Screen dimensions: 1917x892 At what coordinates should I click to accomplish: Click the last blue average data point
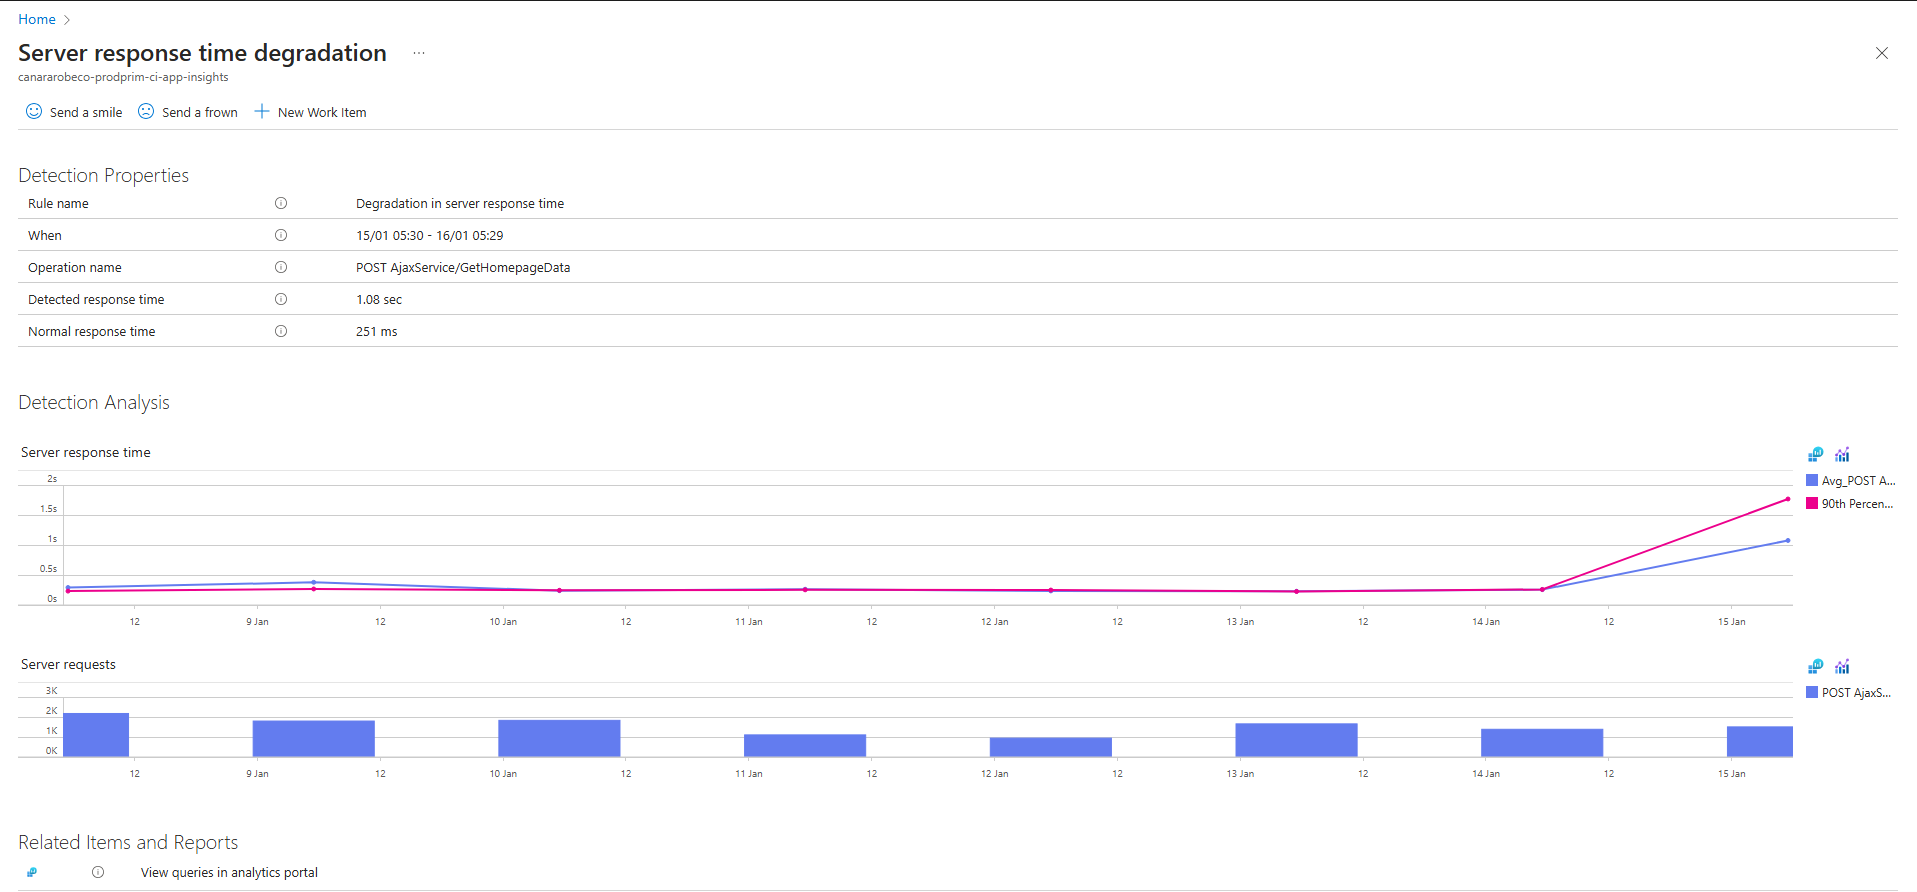[x=1787, y=540]
